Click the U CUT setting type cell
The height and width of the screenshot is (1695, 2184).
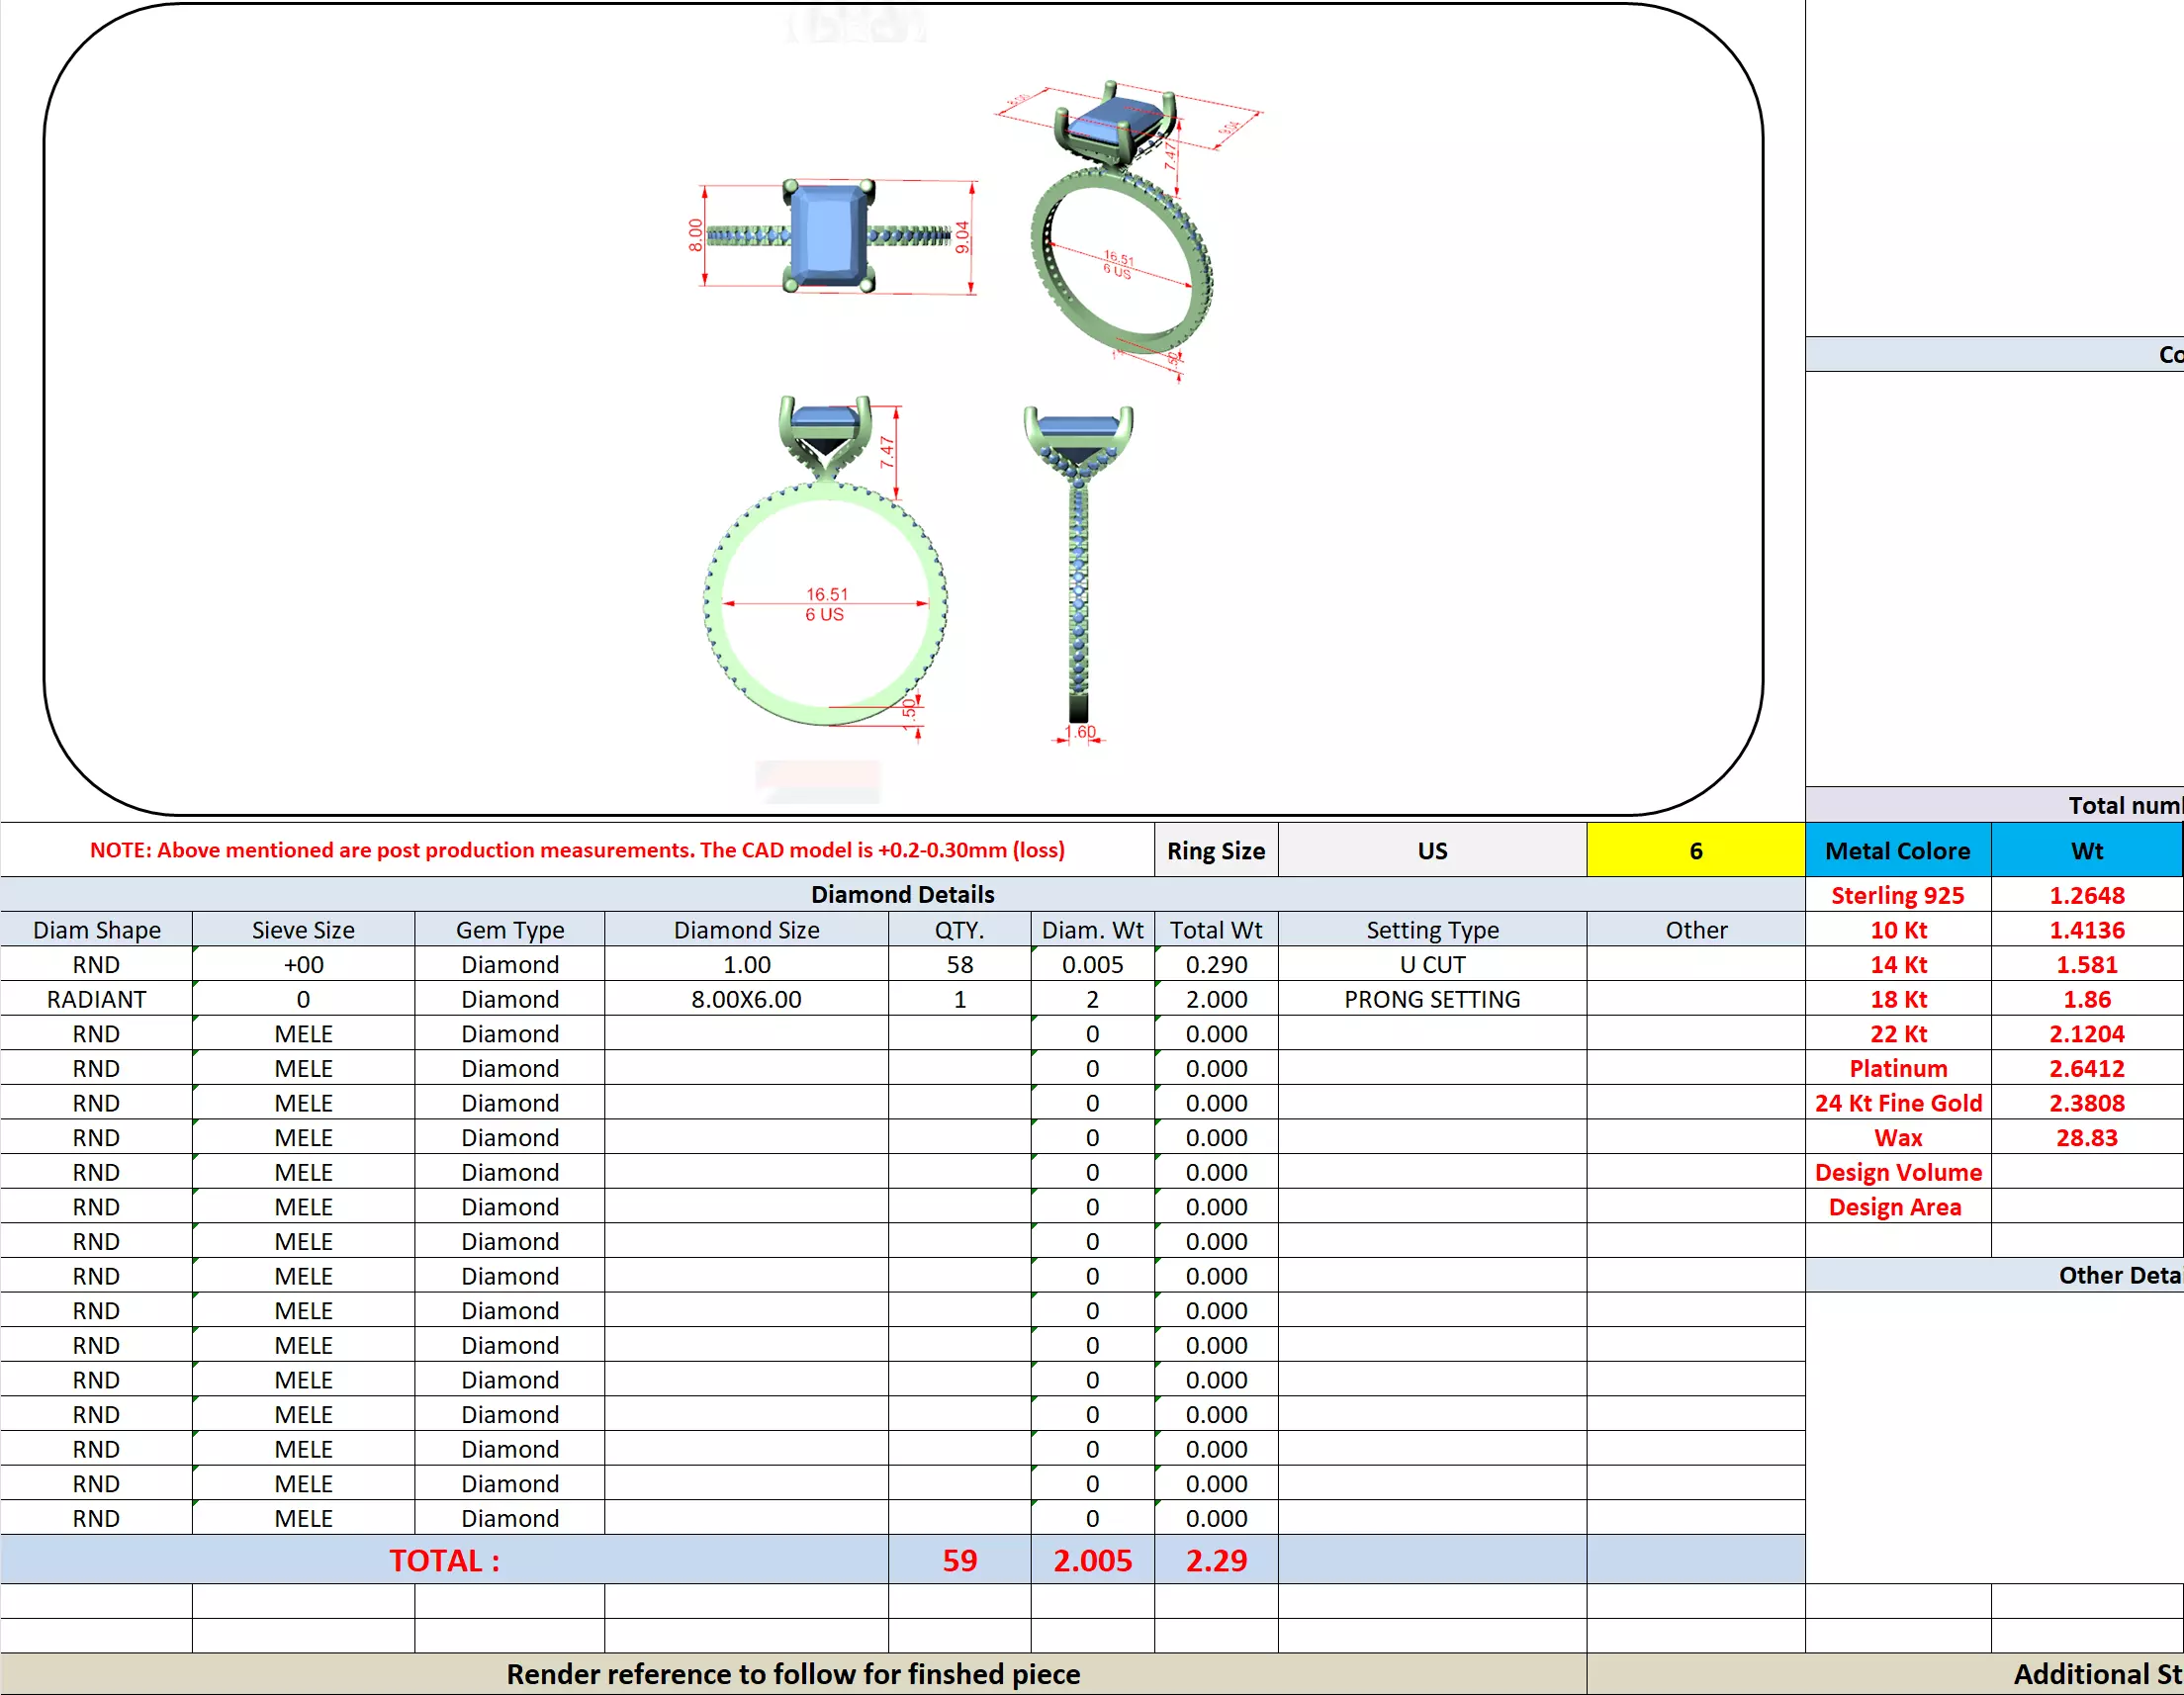1431,964
